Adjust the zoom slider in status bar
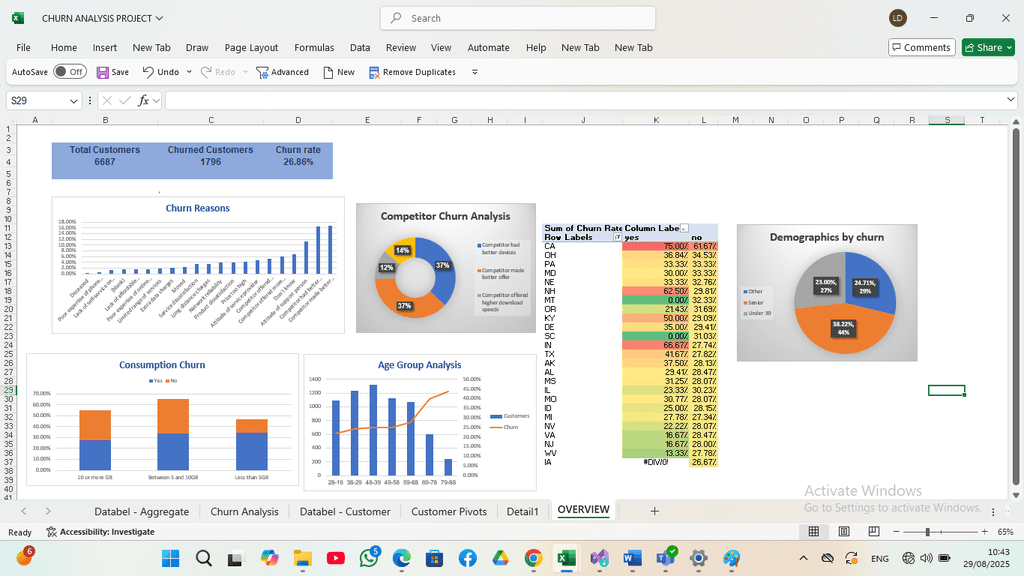1024x576 pixels. coord(928,532)
